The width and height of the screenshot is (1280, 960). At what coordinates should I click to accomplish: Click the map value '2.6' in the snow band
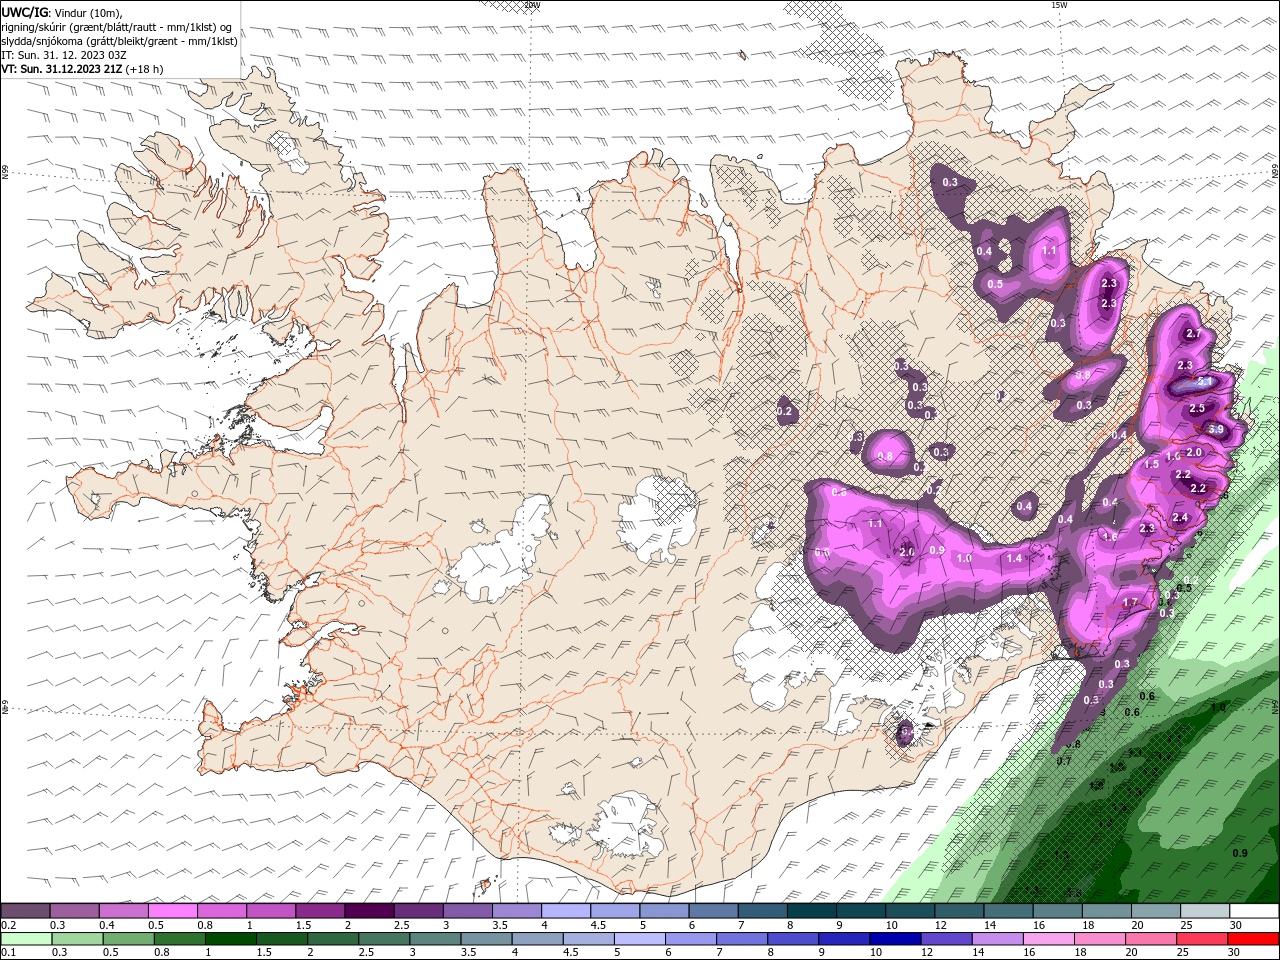pyautogui.click(x=907, y=552)
